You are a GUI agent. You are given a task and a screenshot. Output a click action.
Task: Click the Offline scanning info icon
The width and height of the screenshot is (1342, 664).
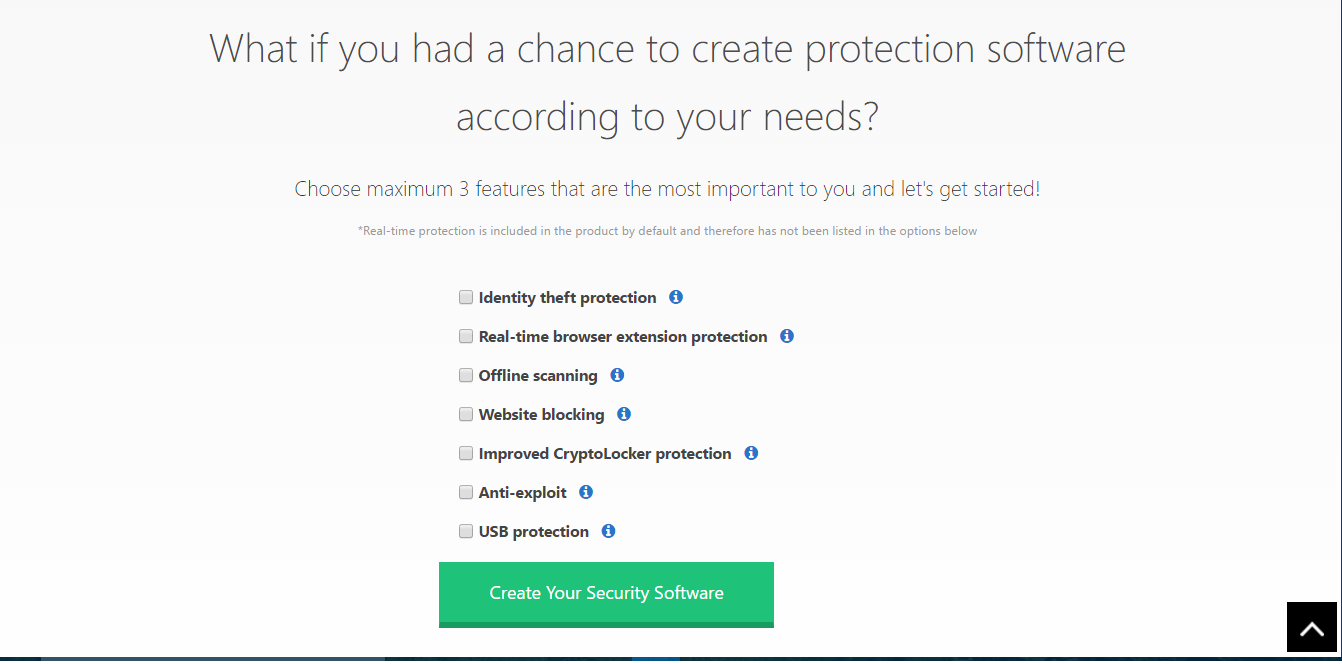pos(617,375)
